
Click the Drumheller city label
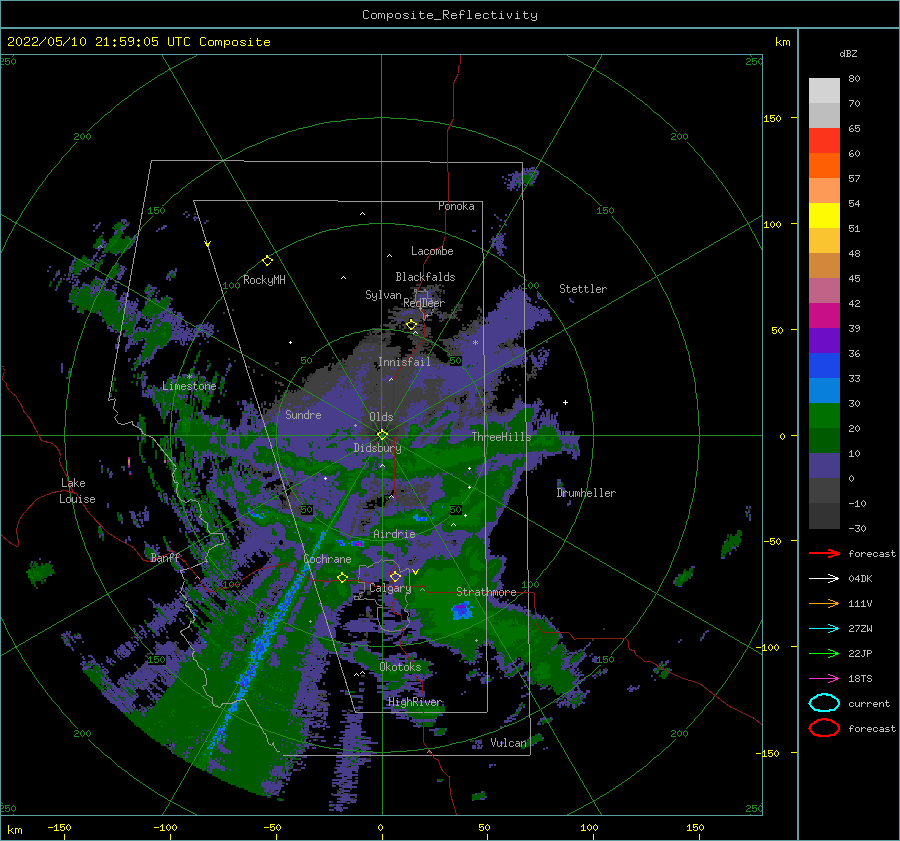(586, 493)
